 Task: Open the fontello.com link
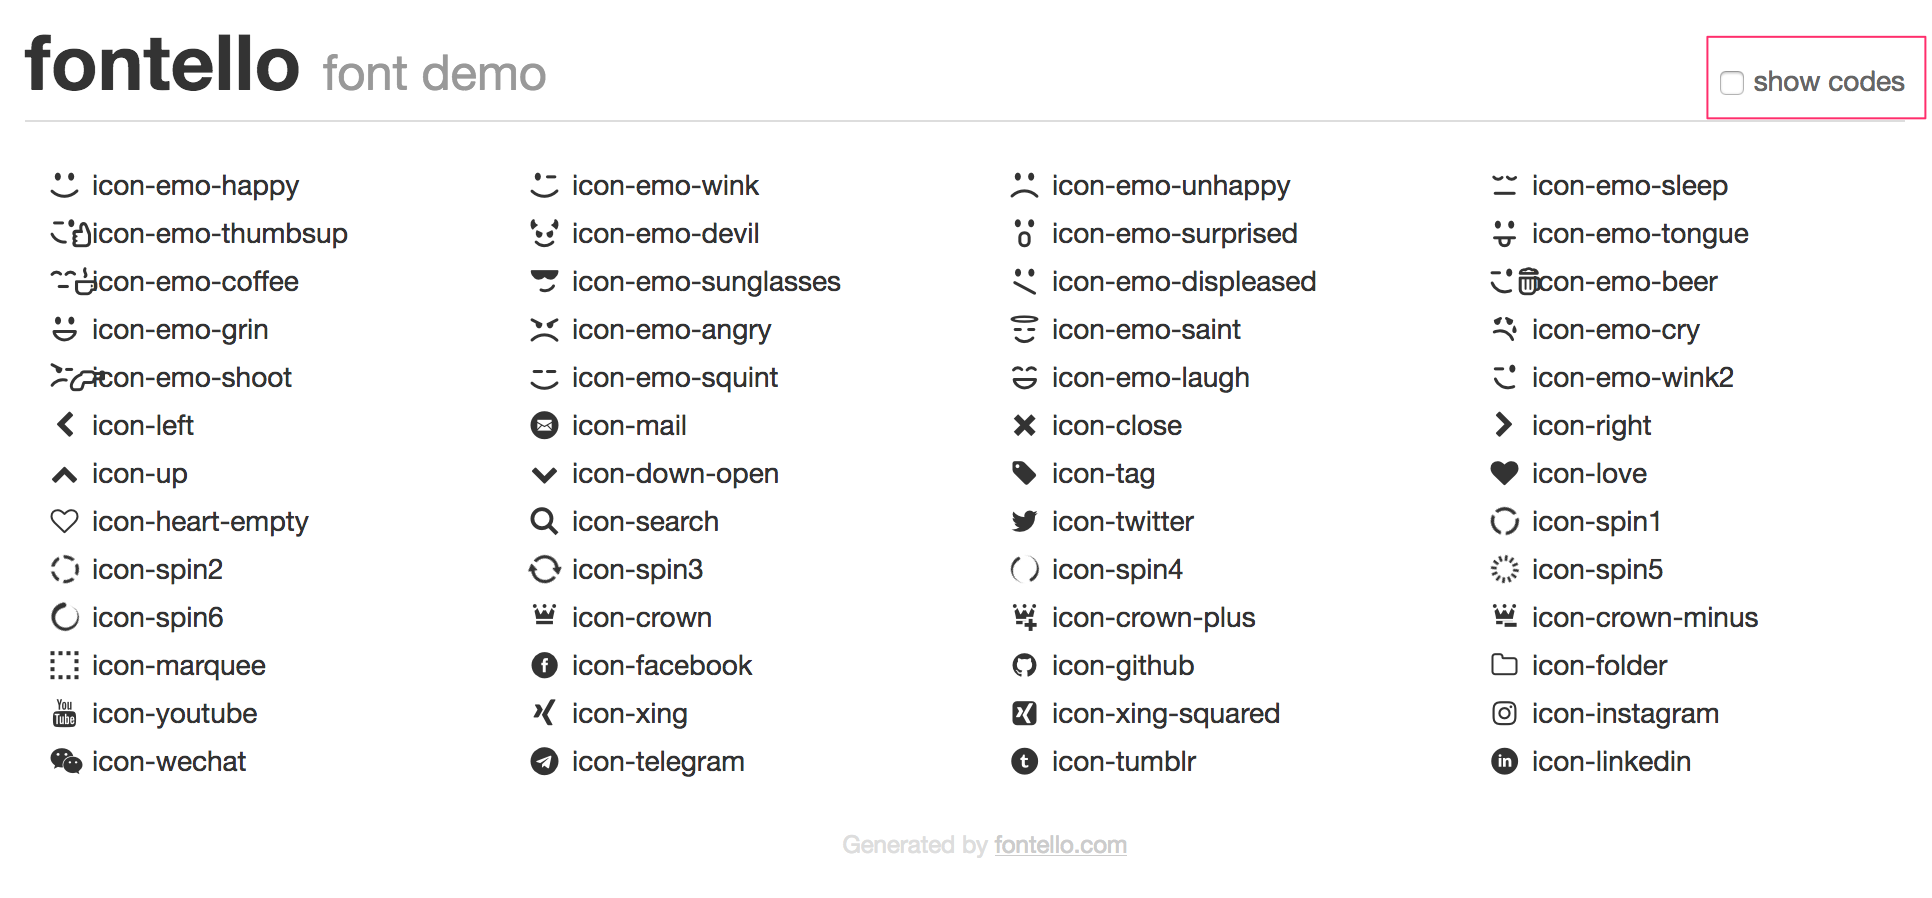1060,845
